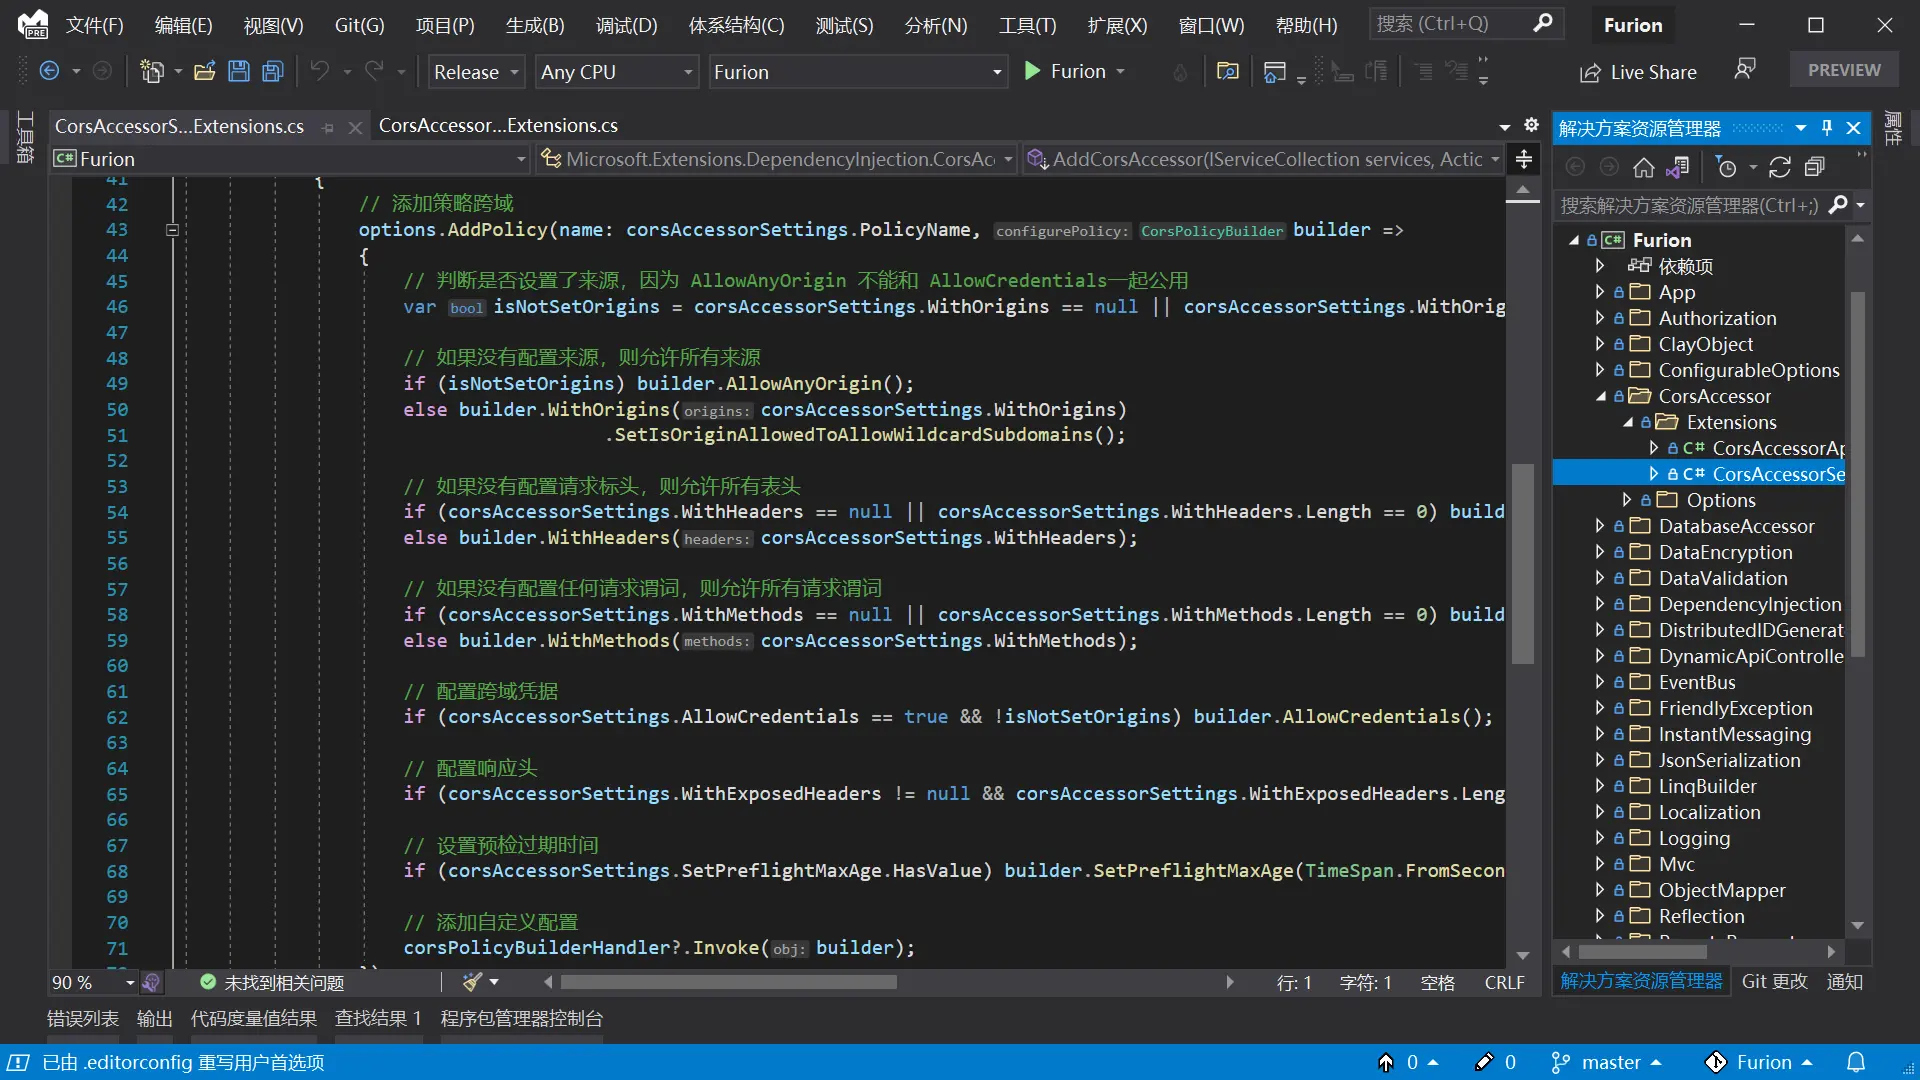Click the Solution Explorer vertical scrollbar thumb
Image resolution: width=1920 pixels, height=1080 pixels.
coord(1857,473)
